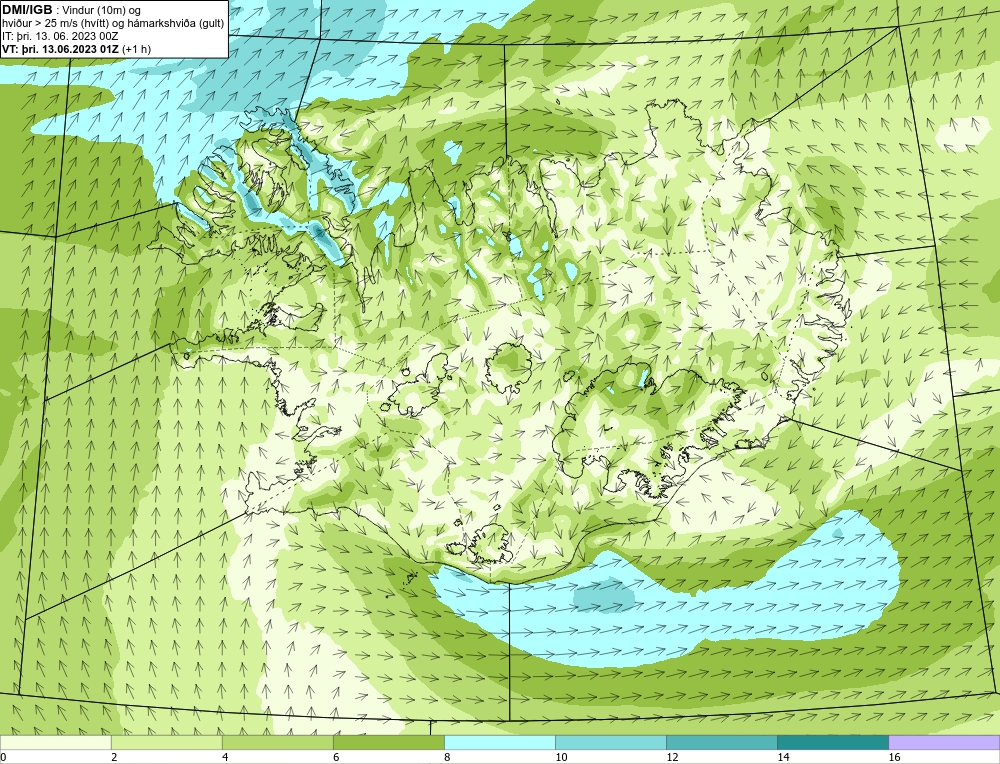This screenshot has width=1000, height=764.
Task: Click the 'hviður > 25 m/s (hvítt)' description line
Action: click(113, 24)
